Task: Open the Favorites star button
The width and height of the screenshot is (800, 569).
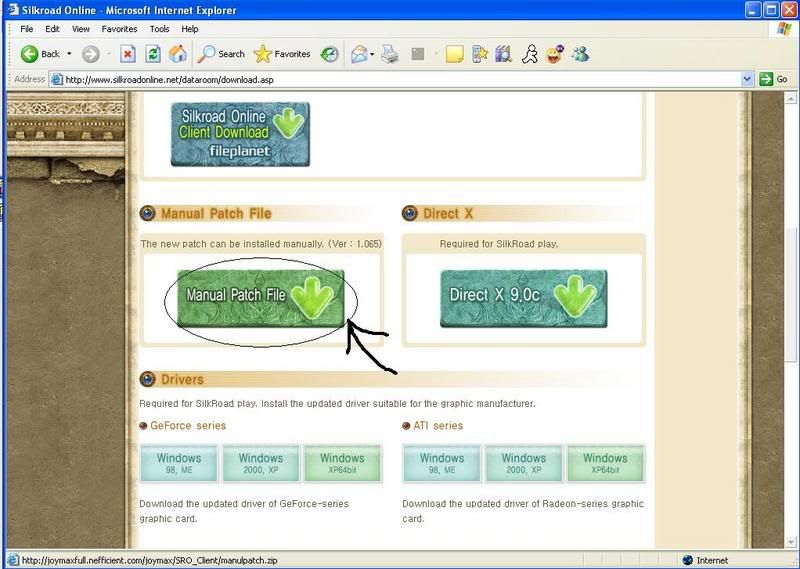Action: tap(282, 54)
